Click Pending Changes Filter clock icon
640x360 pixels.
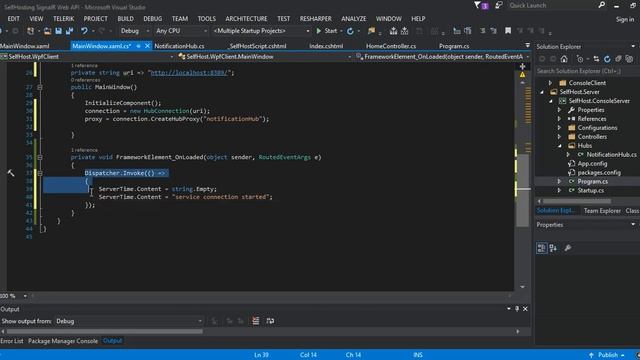click(580, 59)
